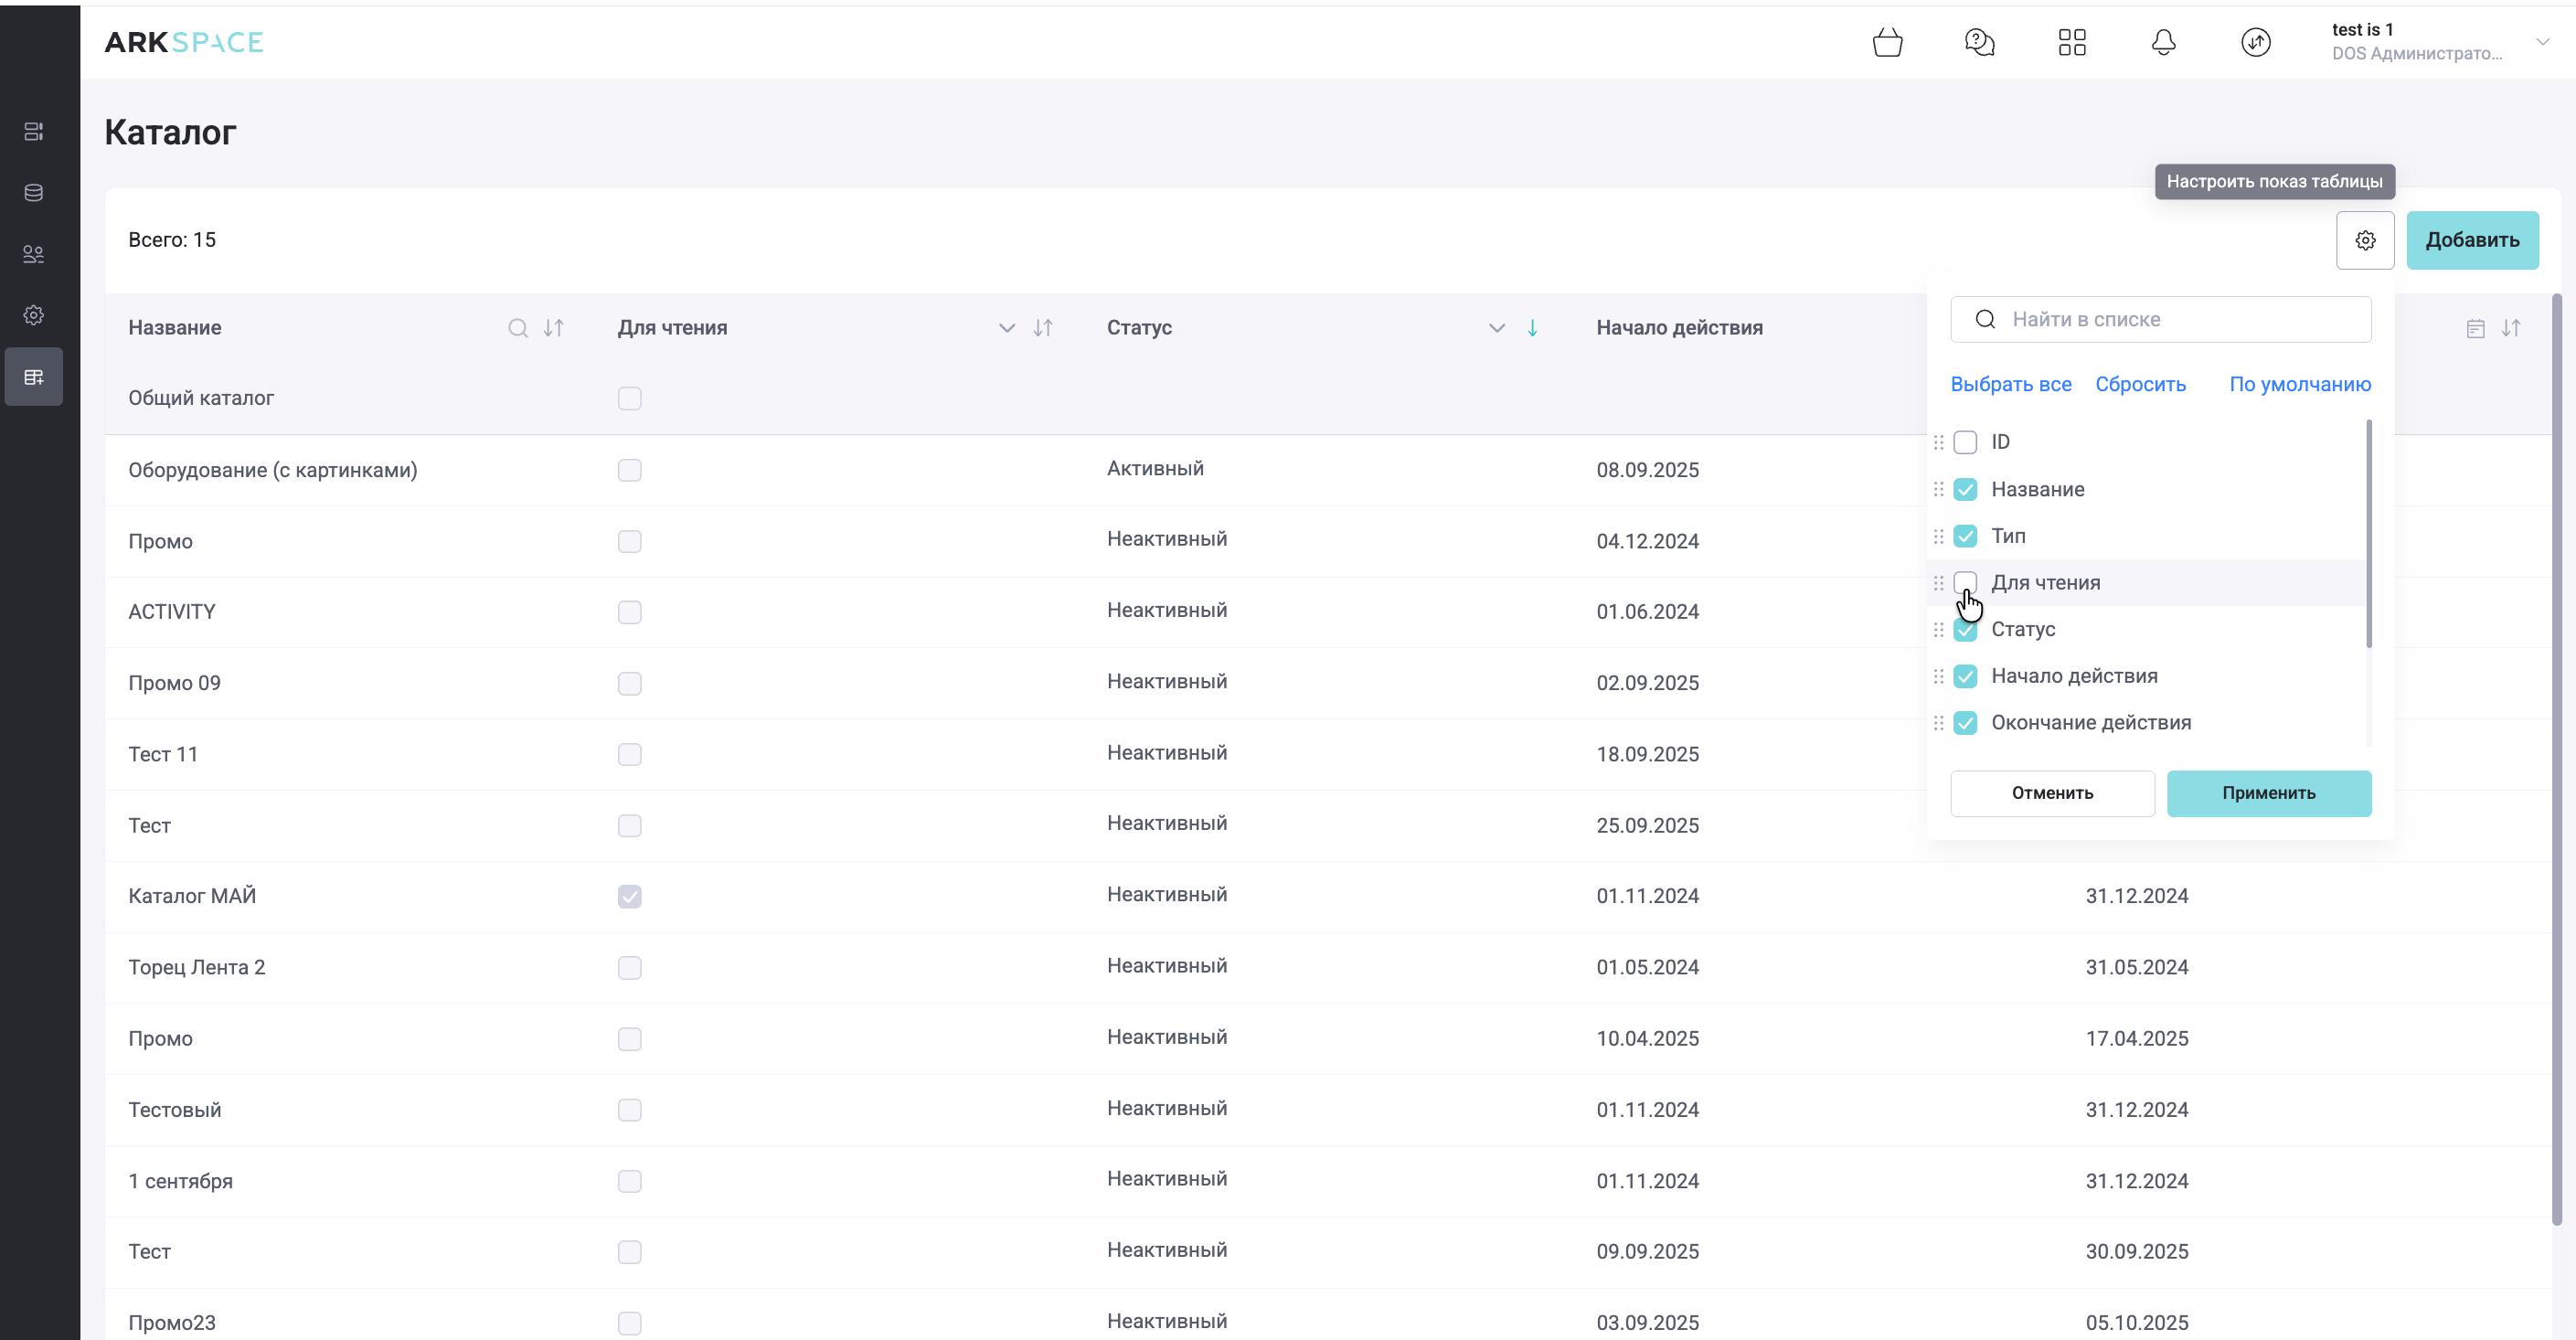Click the column list scrollbar
Viewport: 2576px width, 1340px height.
[x=2368, y=535]
